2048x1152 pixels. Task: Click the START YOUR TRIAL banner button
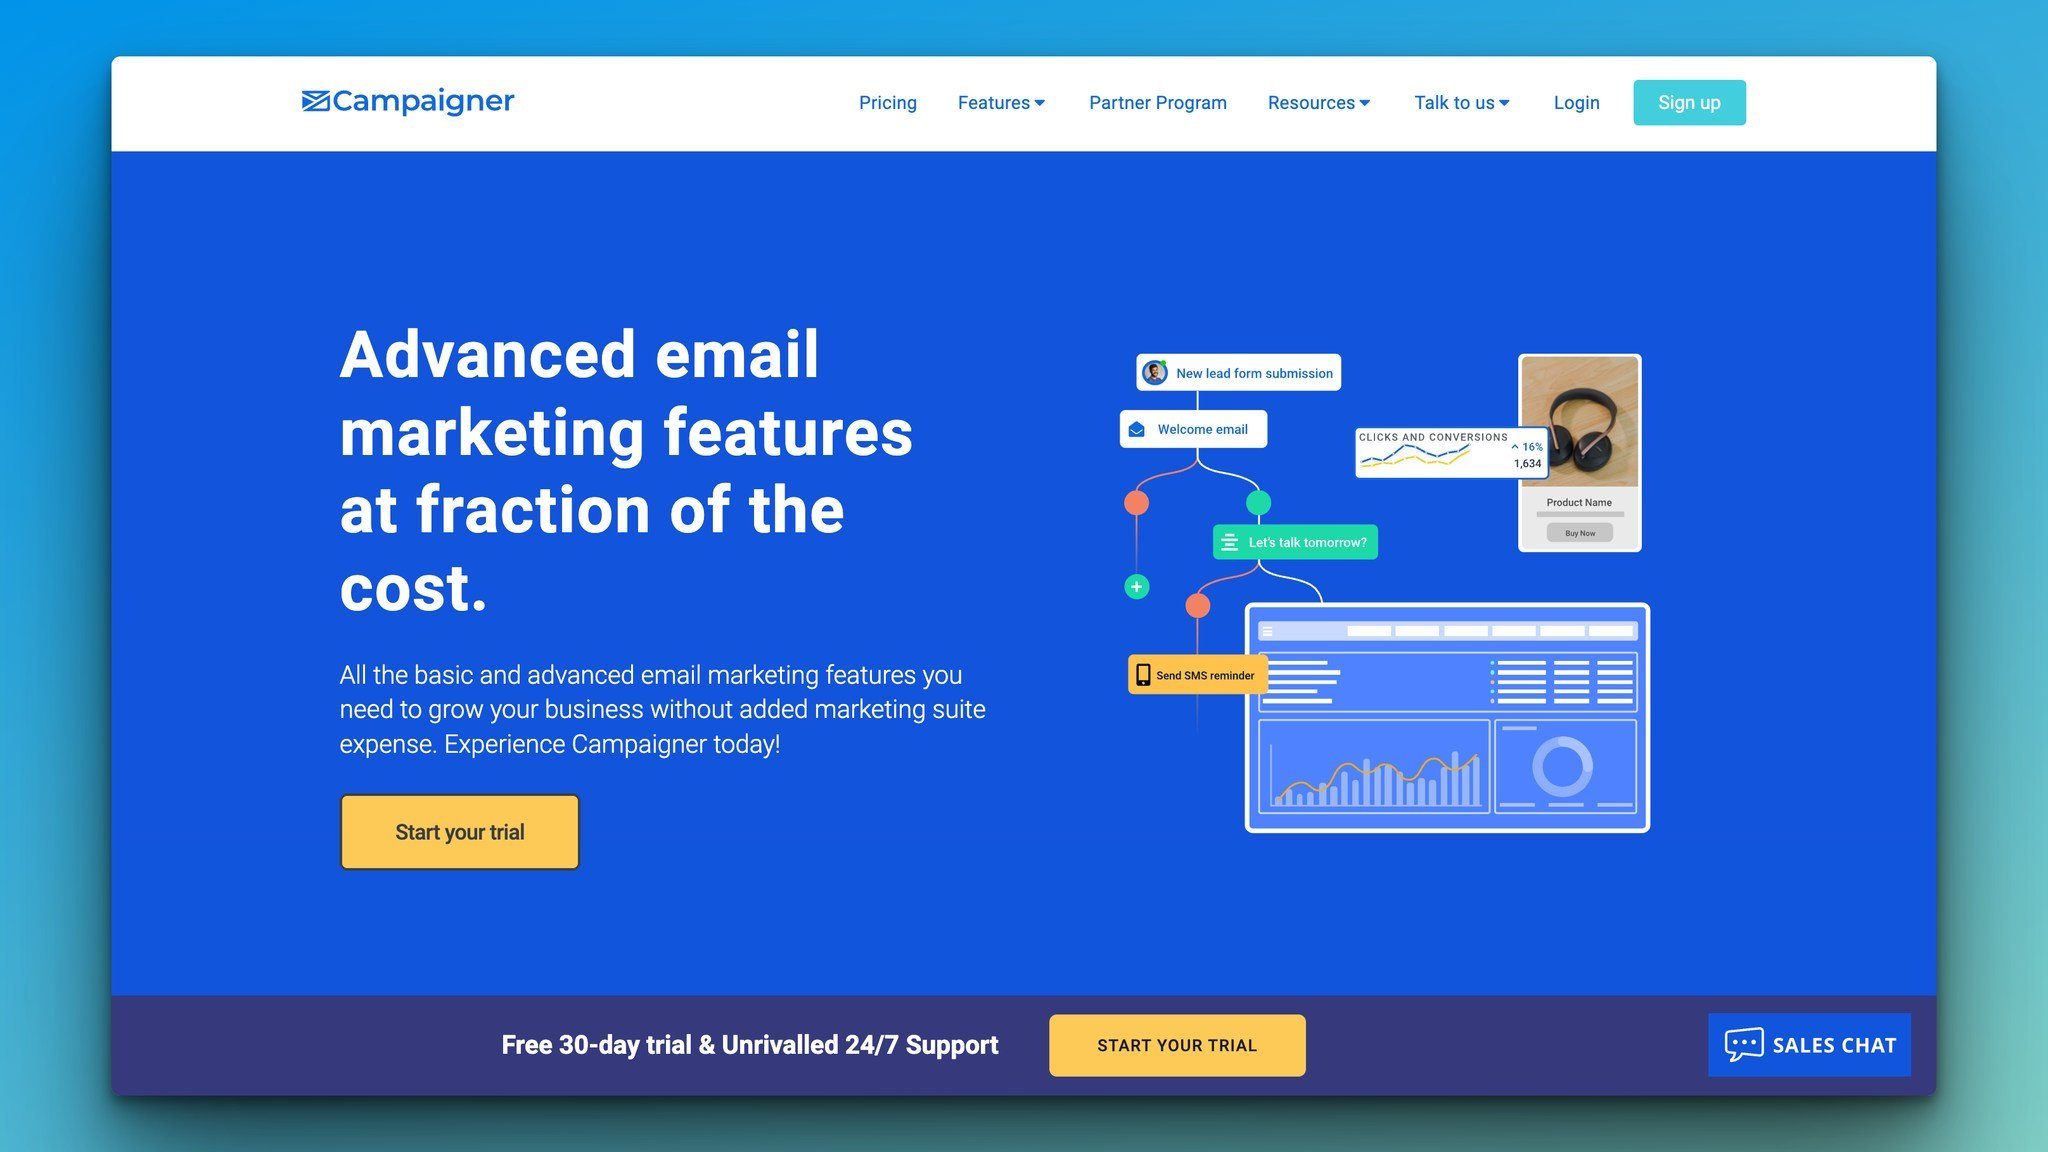pyautogui.click(x=1177, y=1045)
